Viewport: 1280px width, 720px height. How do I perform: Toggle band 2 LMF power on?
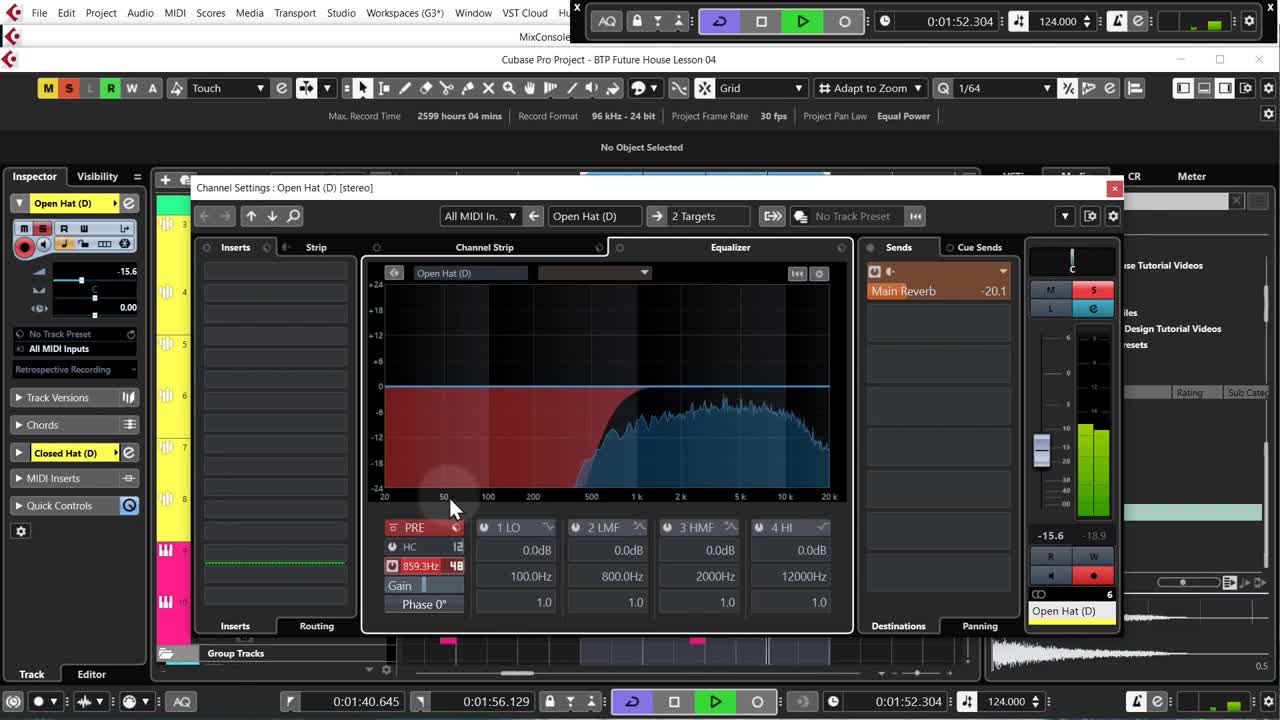tap(576, 528)
